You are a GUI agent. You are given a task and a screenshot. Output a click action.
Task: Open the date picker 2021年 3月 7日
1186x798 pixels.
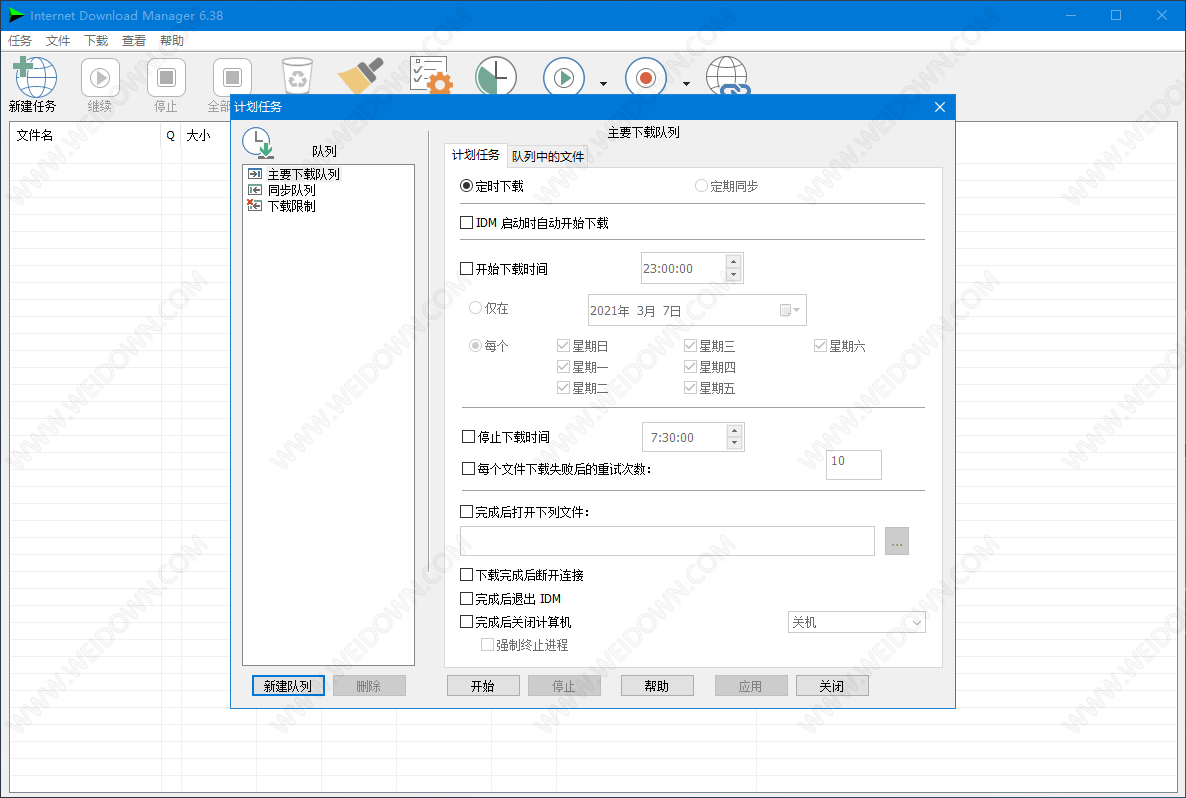click(790, 310)
